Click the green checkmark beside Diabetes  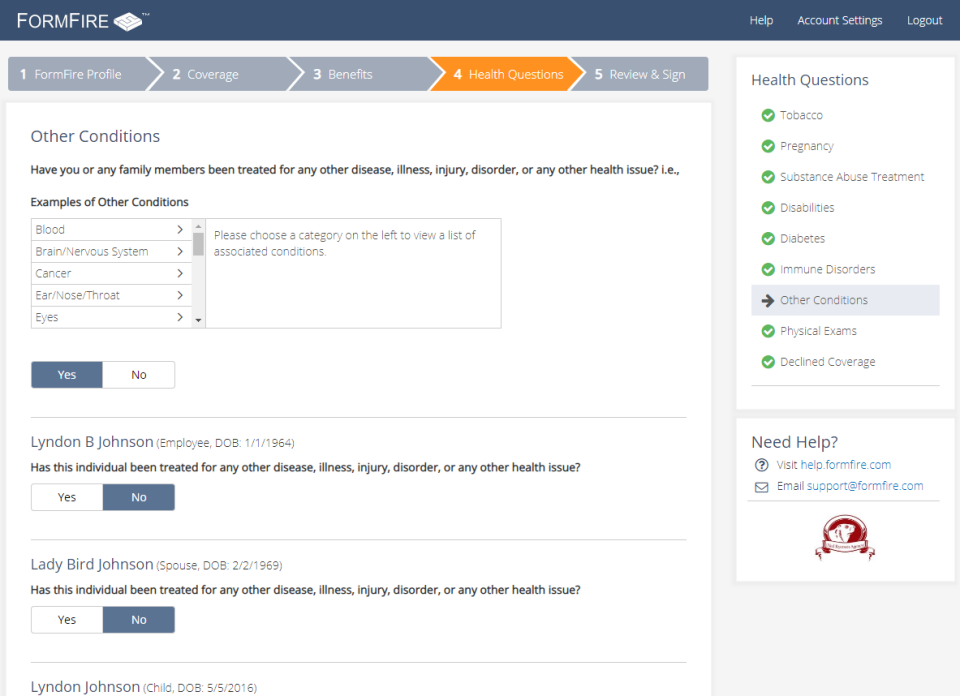coord(768,239)
